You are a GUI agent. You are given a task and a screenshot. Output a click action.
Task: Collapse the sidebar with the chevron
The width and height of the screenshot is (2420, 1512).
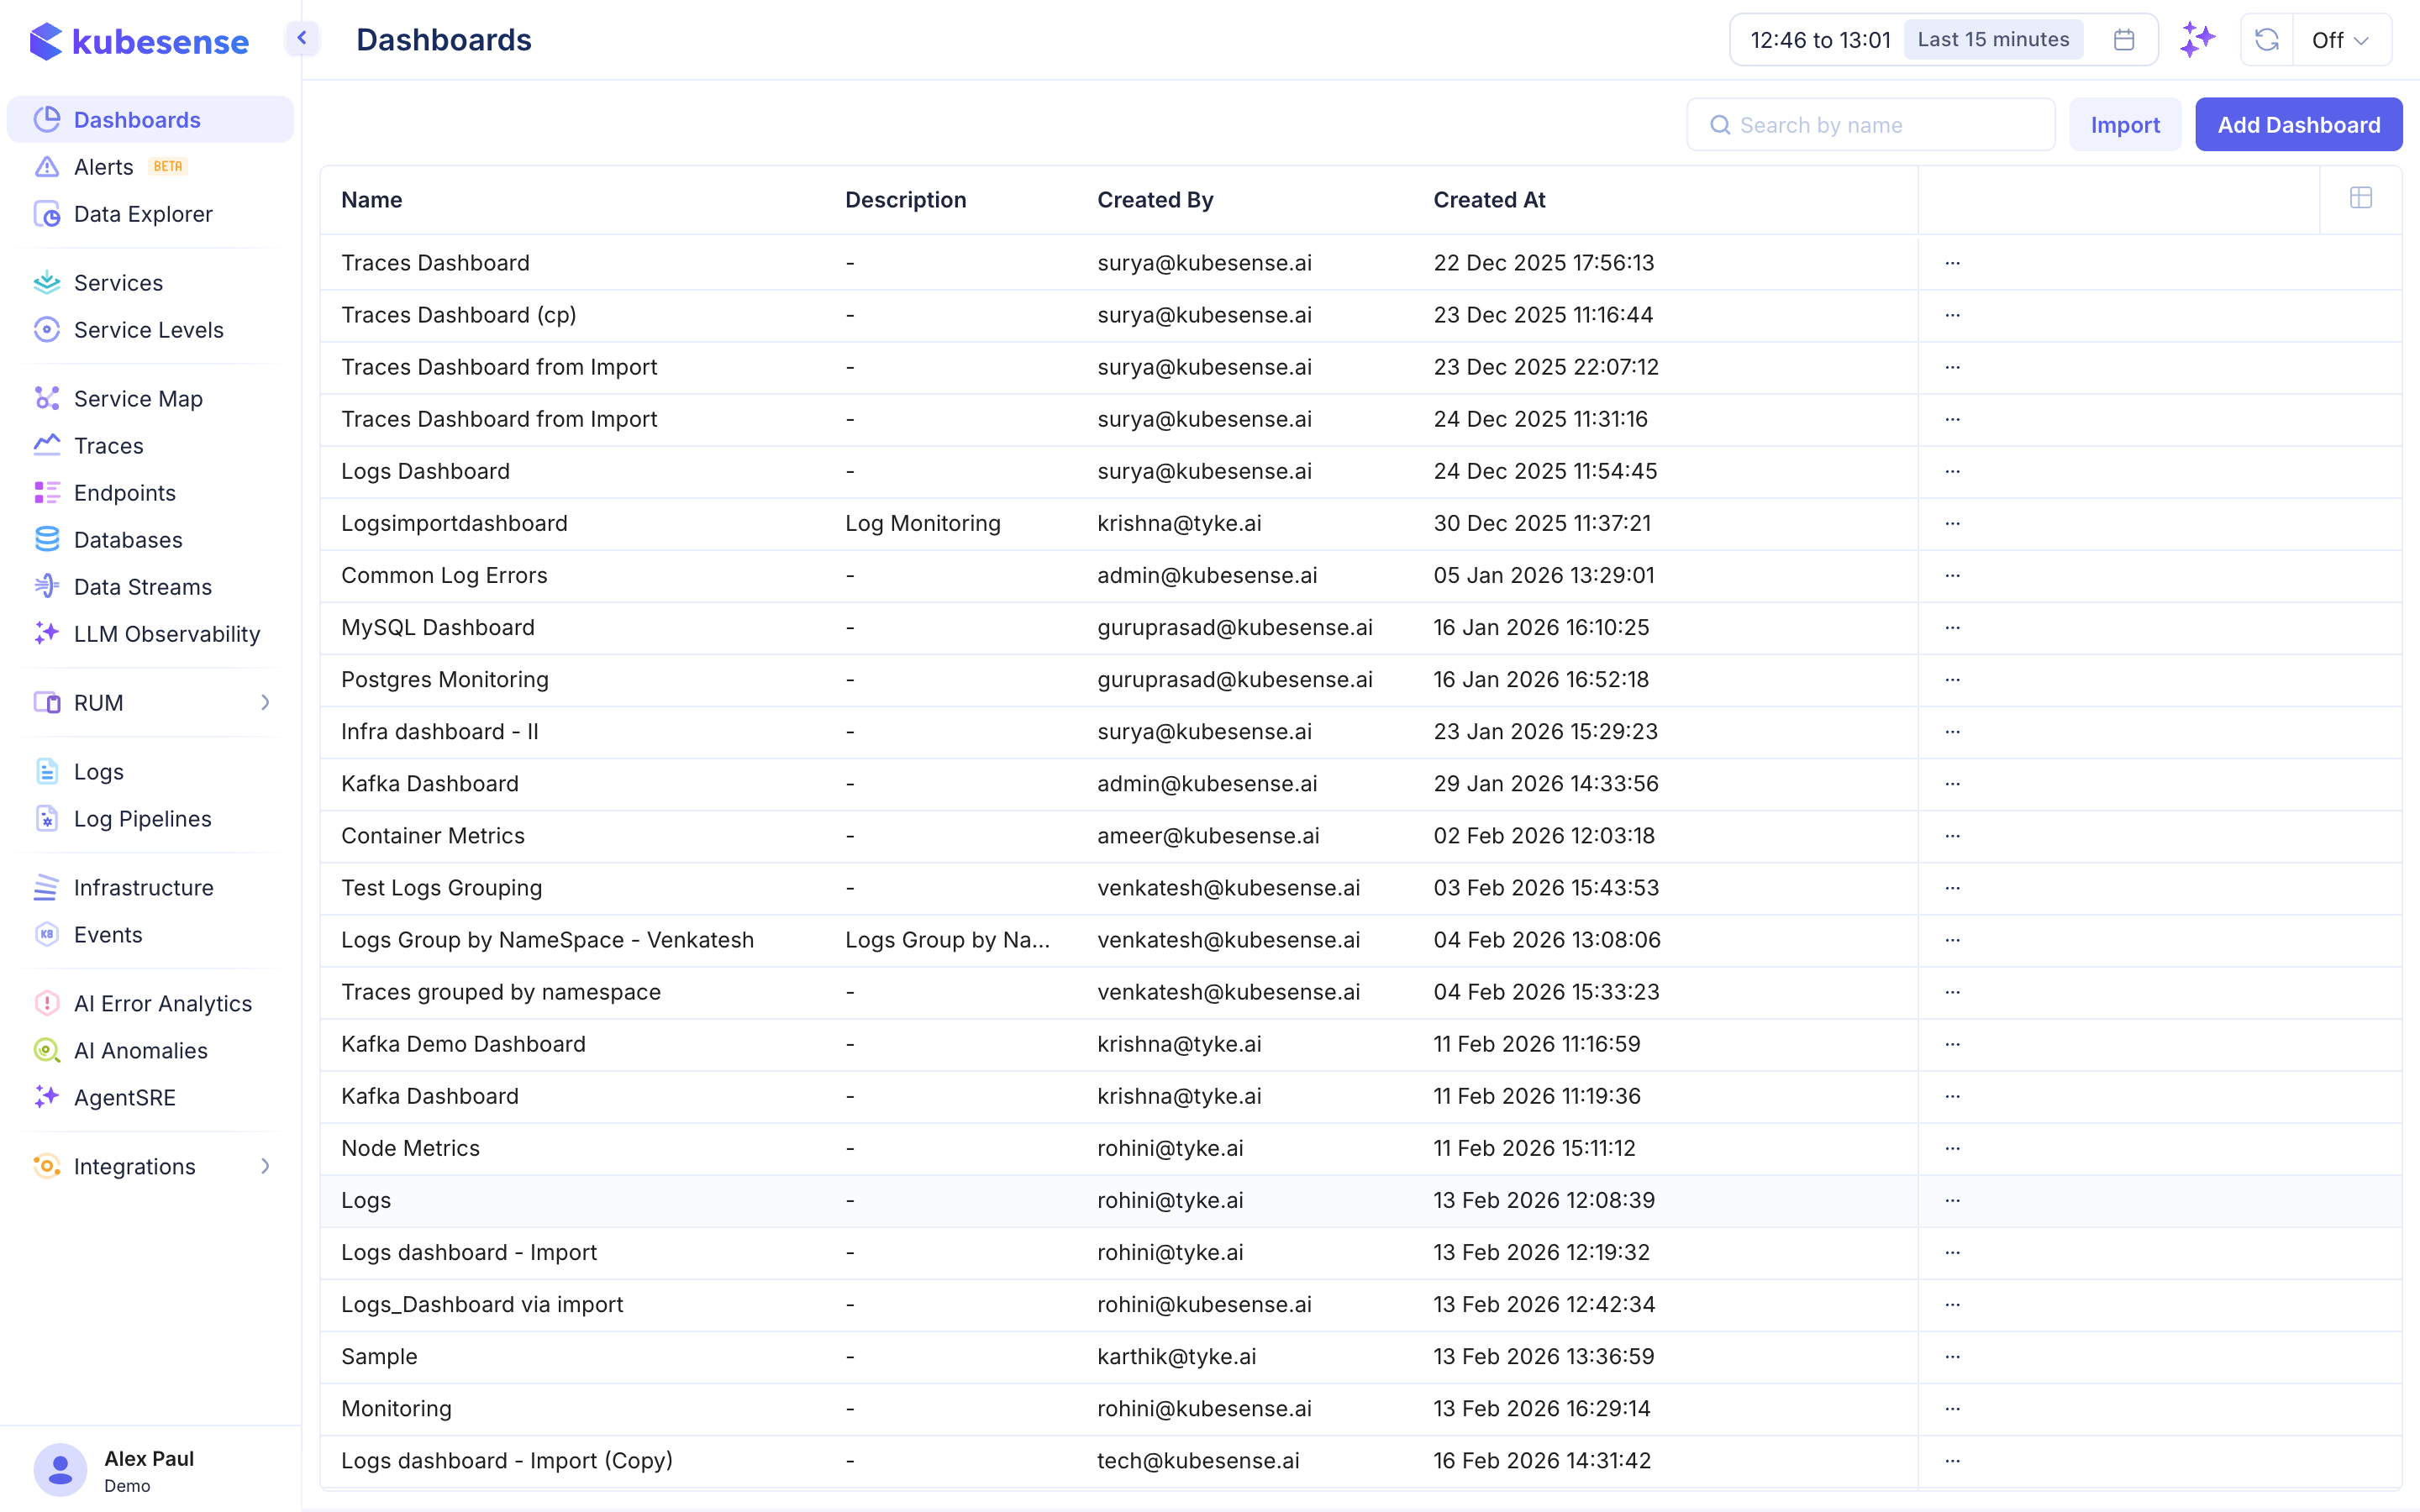(x=301, y=37)
